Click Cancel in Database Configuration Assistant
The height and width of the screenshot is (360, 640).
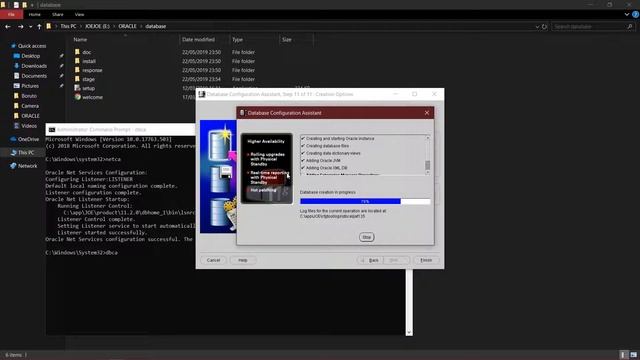[x=213, y=260]
